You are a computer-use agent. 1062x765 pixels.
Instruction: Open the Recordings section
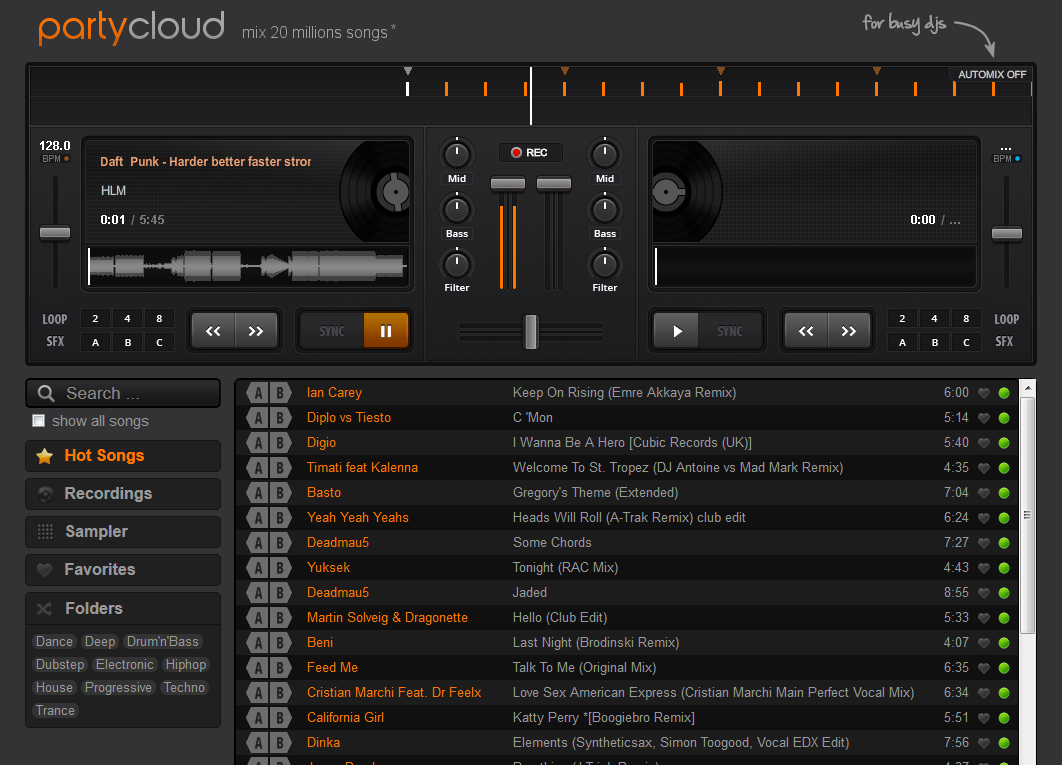[108, 494]
